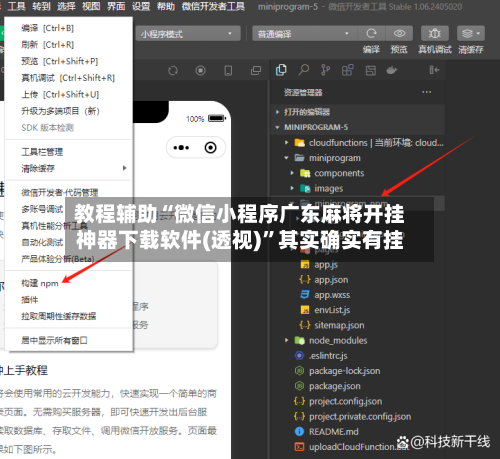
Task: Expand the node_modules folder
Action: 286,340
